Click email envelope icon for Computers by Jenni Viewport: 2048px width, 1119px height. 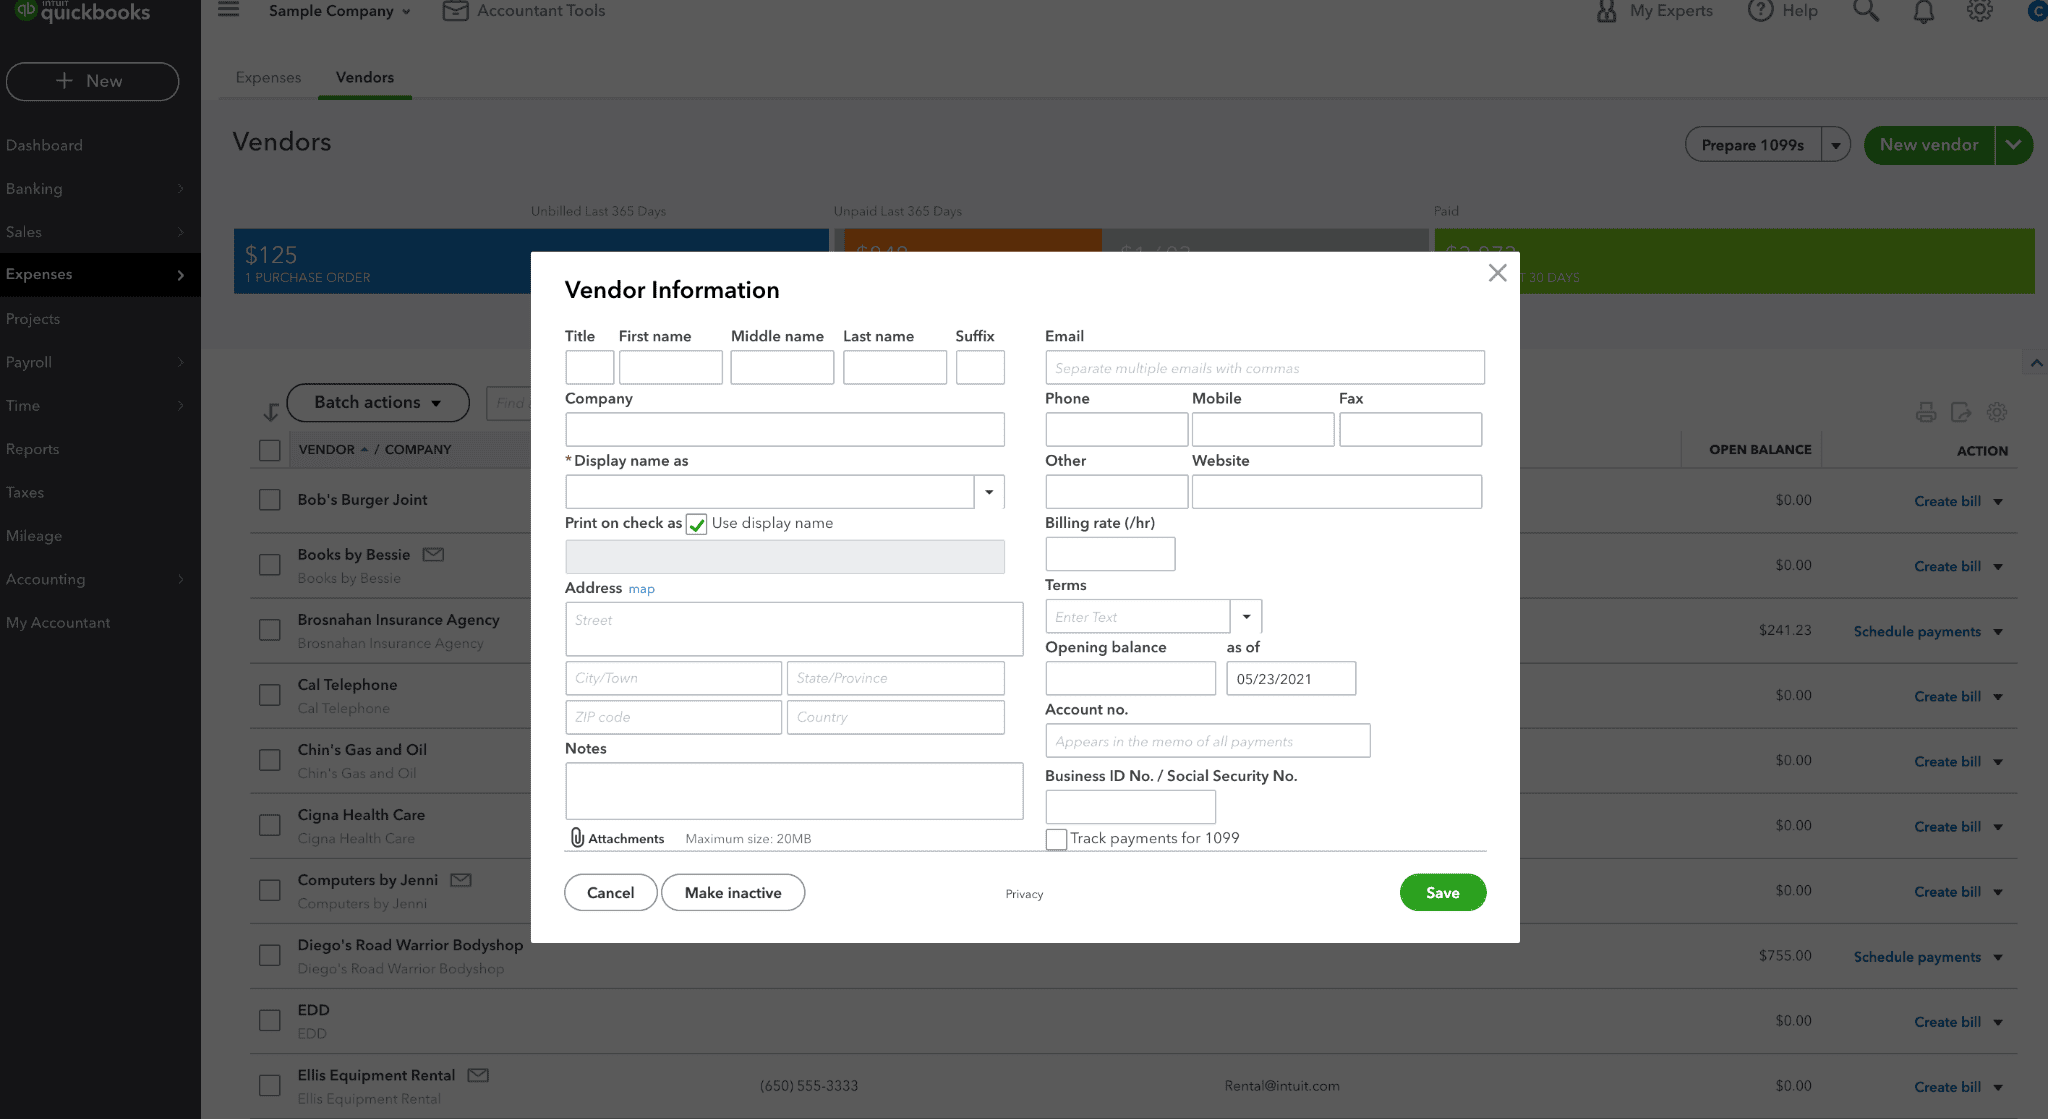click(461, 880)
